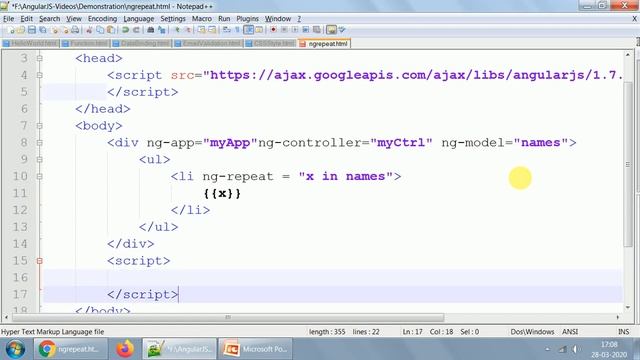The width and height of the screenshot is (640, 360).
Task: Click the 'ANSI' encoding status bar entry
Action: click(570, 331)
